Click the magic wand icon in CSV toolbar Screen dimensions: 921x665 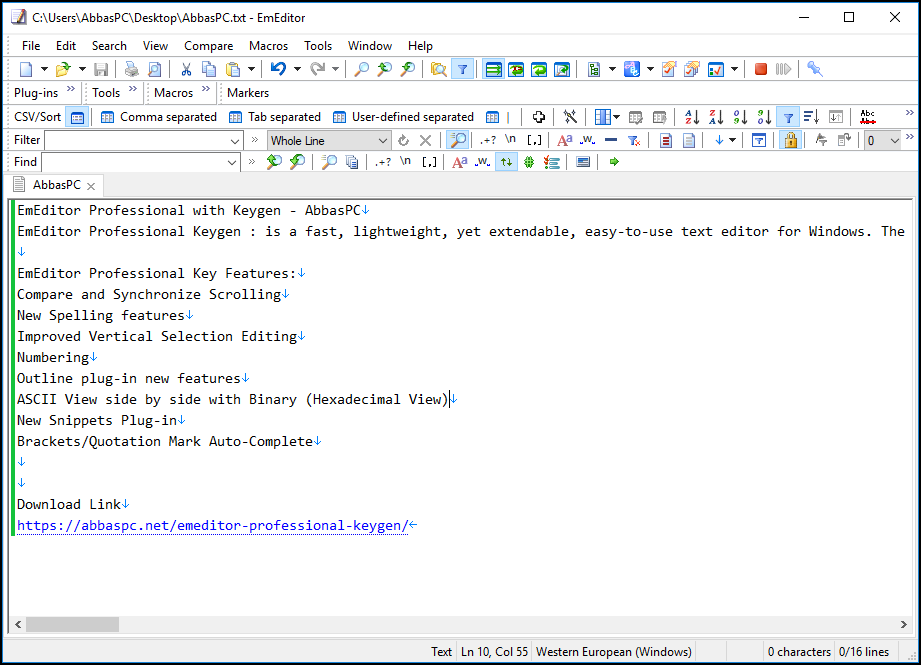coord(570,117)
